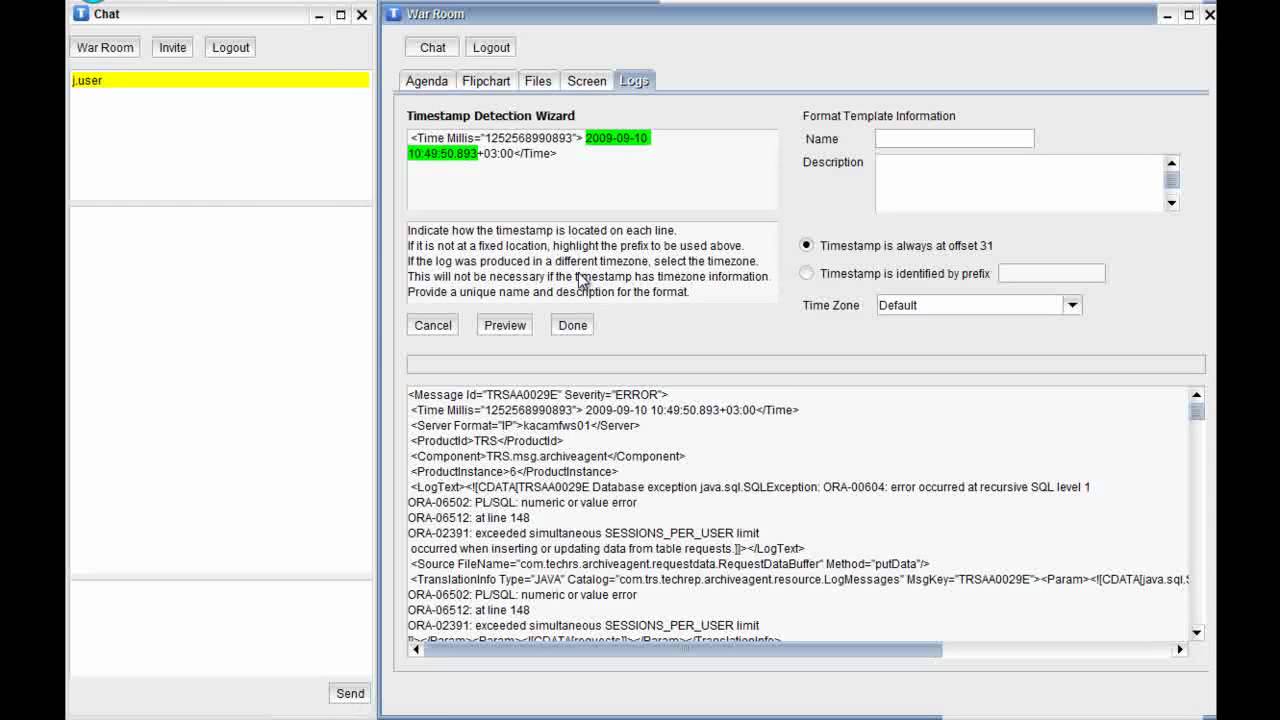Click the Chat window title icon
The width and height of the screenshot is (1280, 720).
[81, 14]
